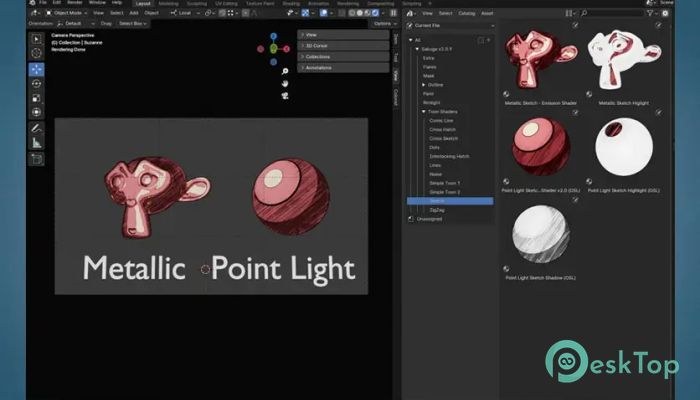Select the 3D Cursor tool
Viewport: 700px width, 400px height.
coord(37,53)
